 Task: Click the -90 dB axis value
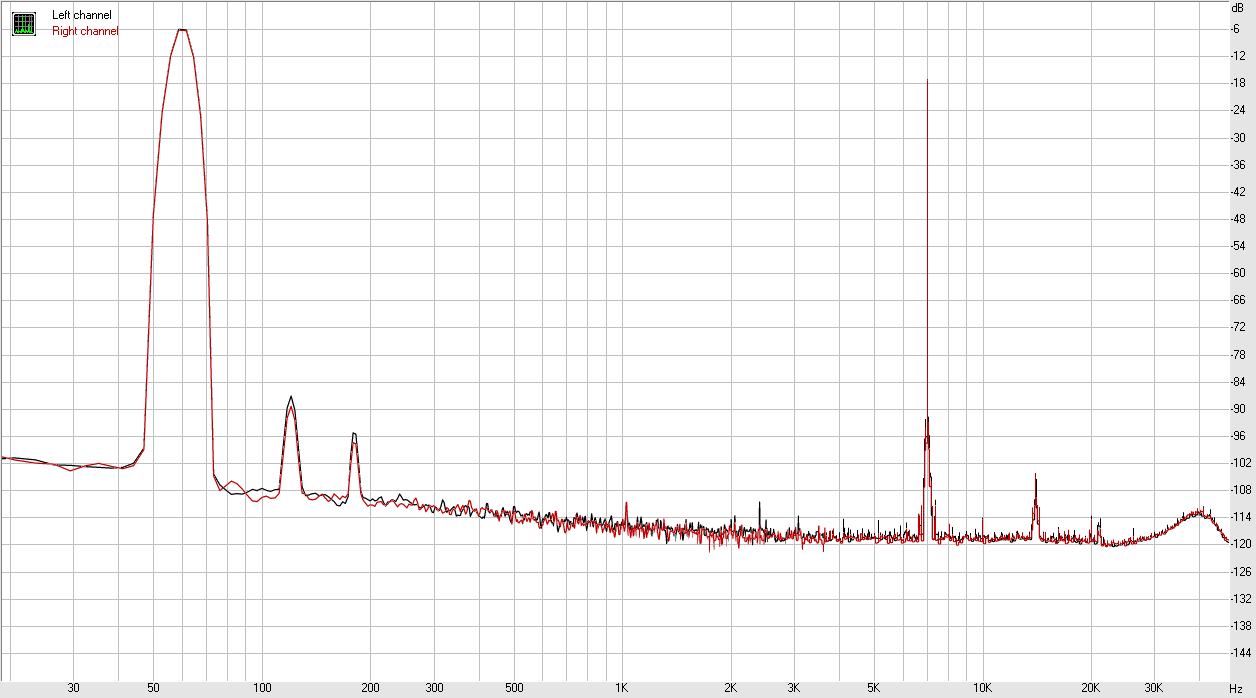1237,409
